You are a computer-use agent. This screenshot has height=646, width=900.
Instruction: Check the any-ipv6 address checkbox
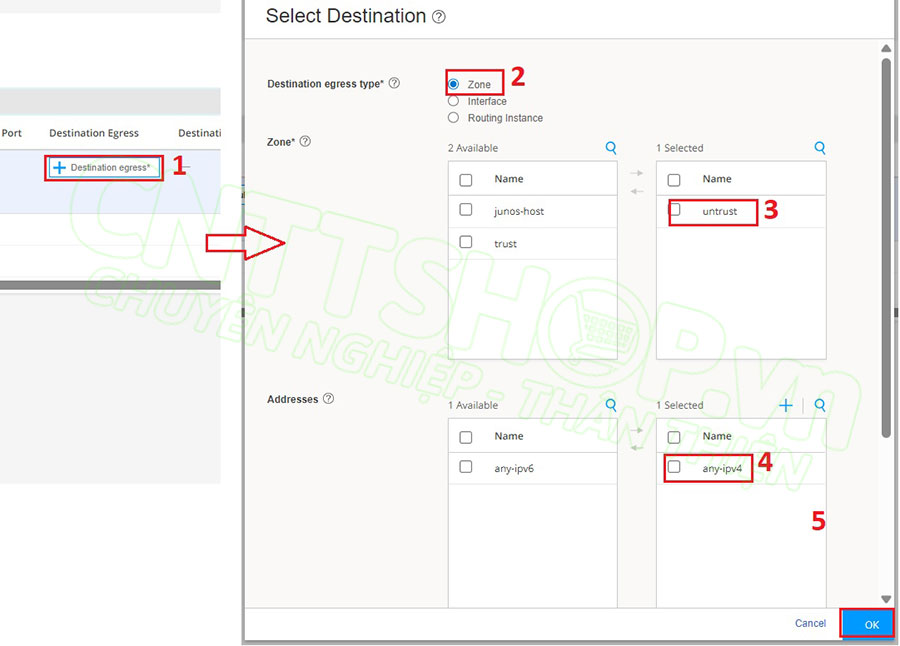tap(465, 467)
